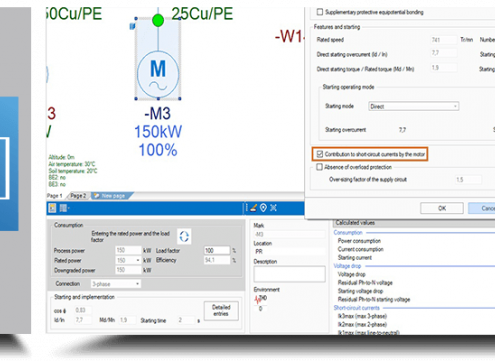Image resolution: width=495 pixels, height=361 pixels.
Task: Click Ik3max (max 3-phase) row
Action: click(x=362, y=316)
